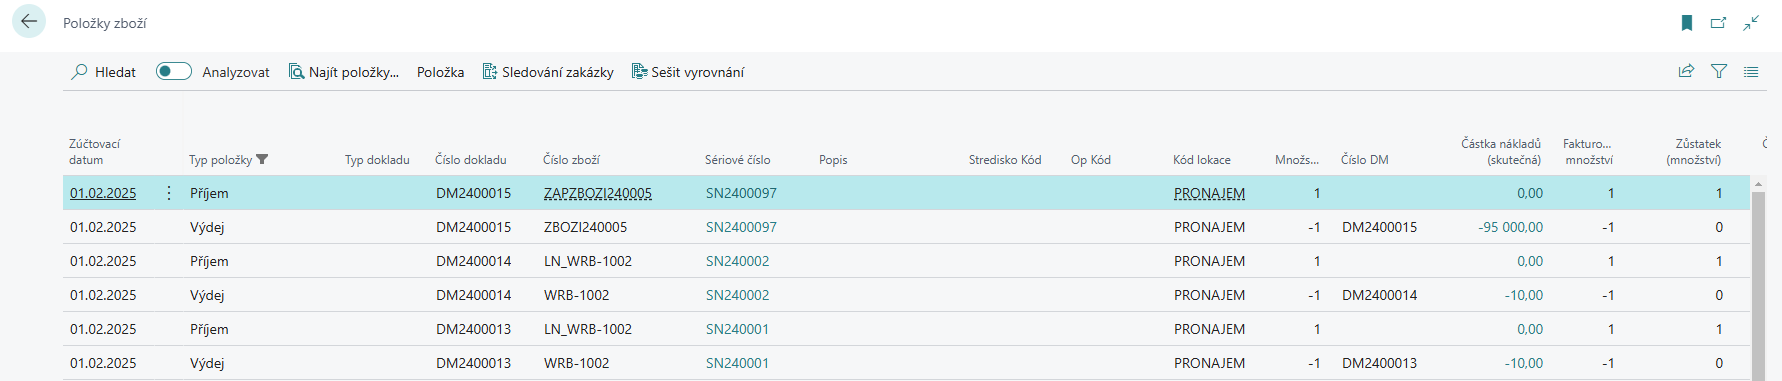The image size is (1782, 381).
Task: Click the Typ dokladu column header
Action: click(377, 160)
